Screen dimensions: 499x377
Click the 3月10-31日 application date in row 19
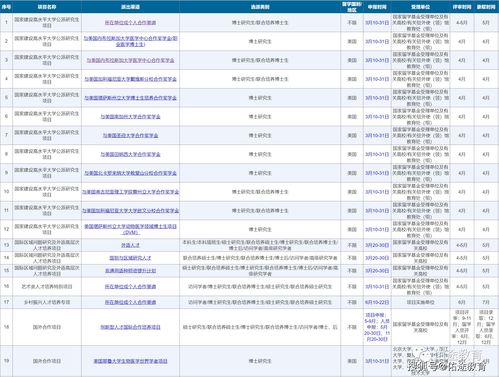coord(377,361)
